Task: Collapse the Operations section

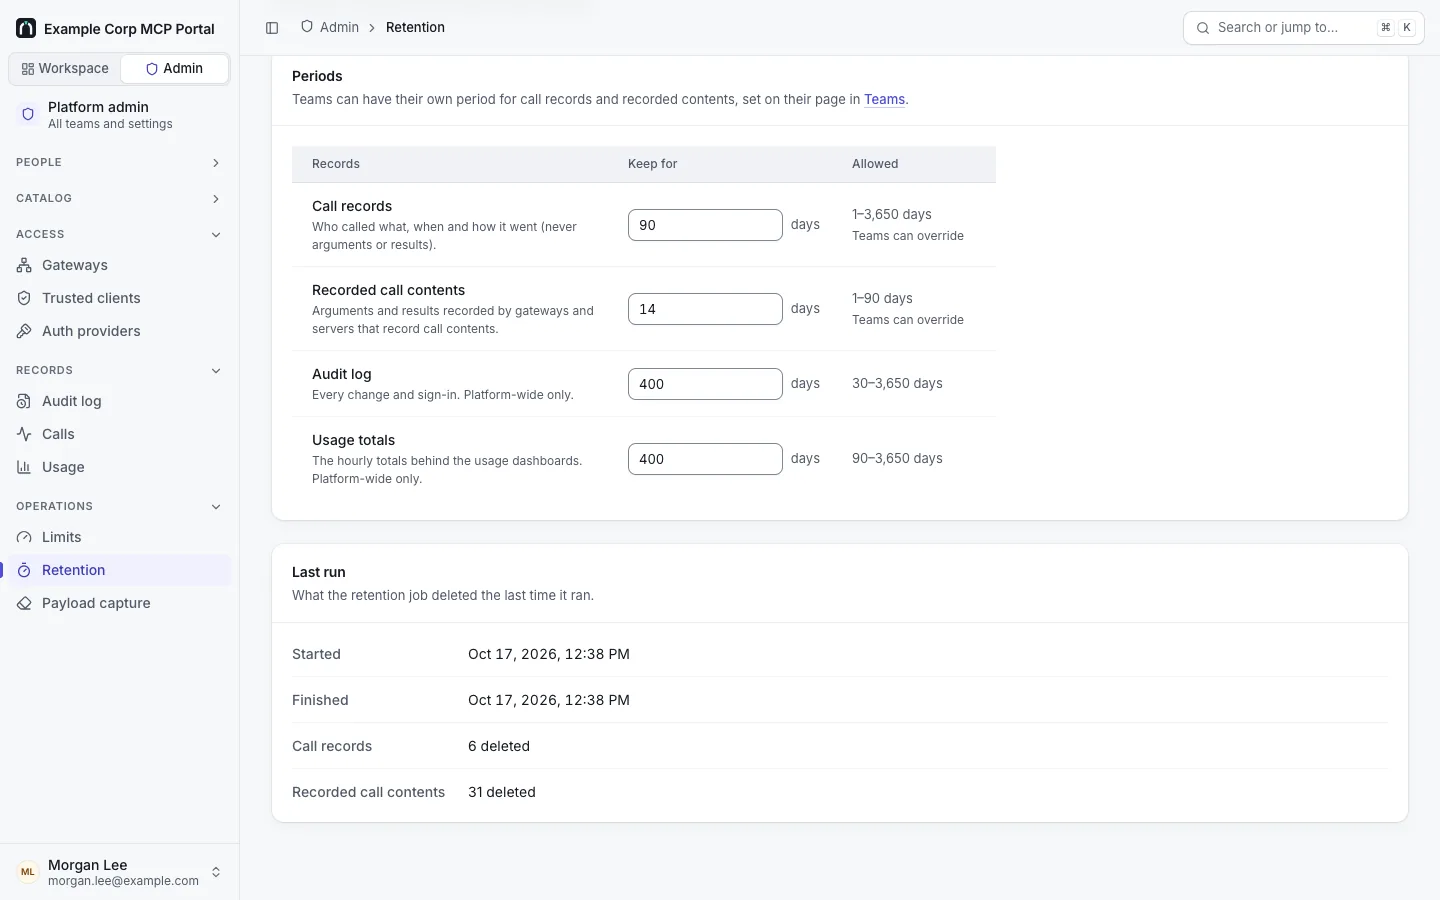Action: [119, 506]
